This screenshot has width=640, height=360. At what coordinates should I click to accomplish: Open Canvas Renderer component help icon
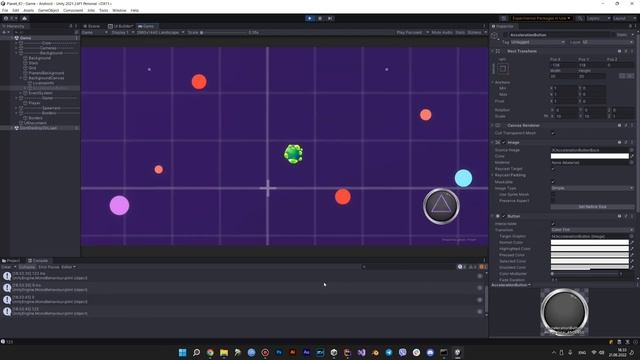tap(620, 125)
